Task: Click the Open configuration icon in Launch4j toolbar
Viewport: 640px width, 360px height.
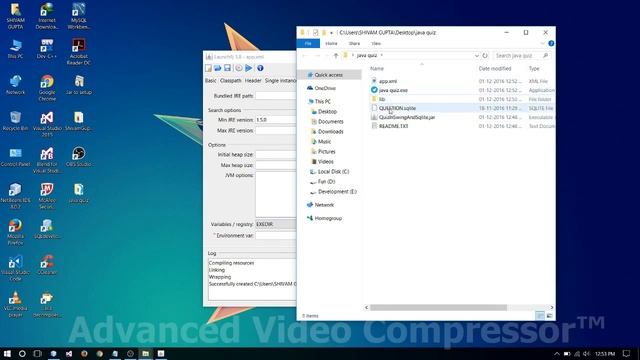Action: pos(218,68)
